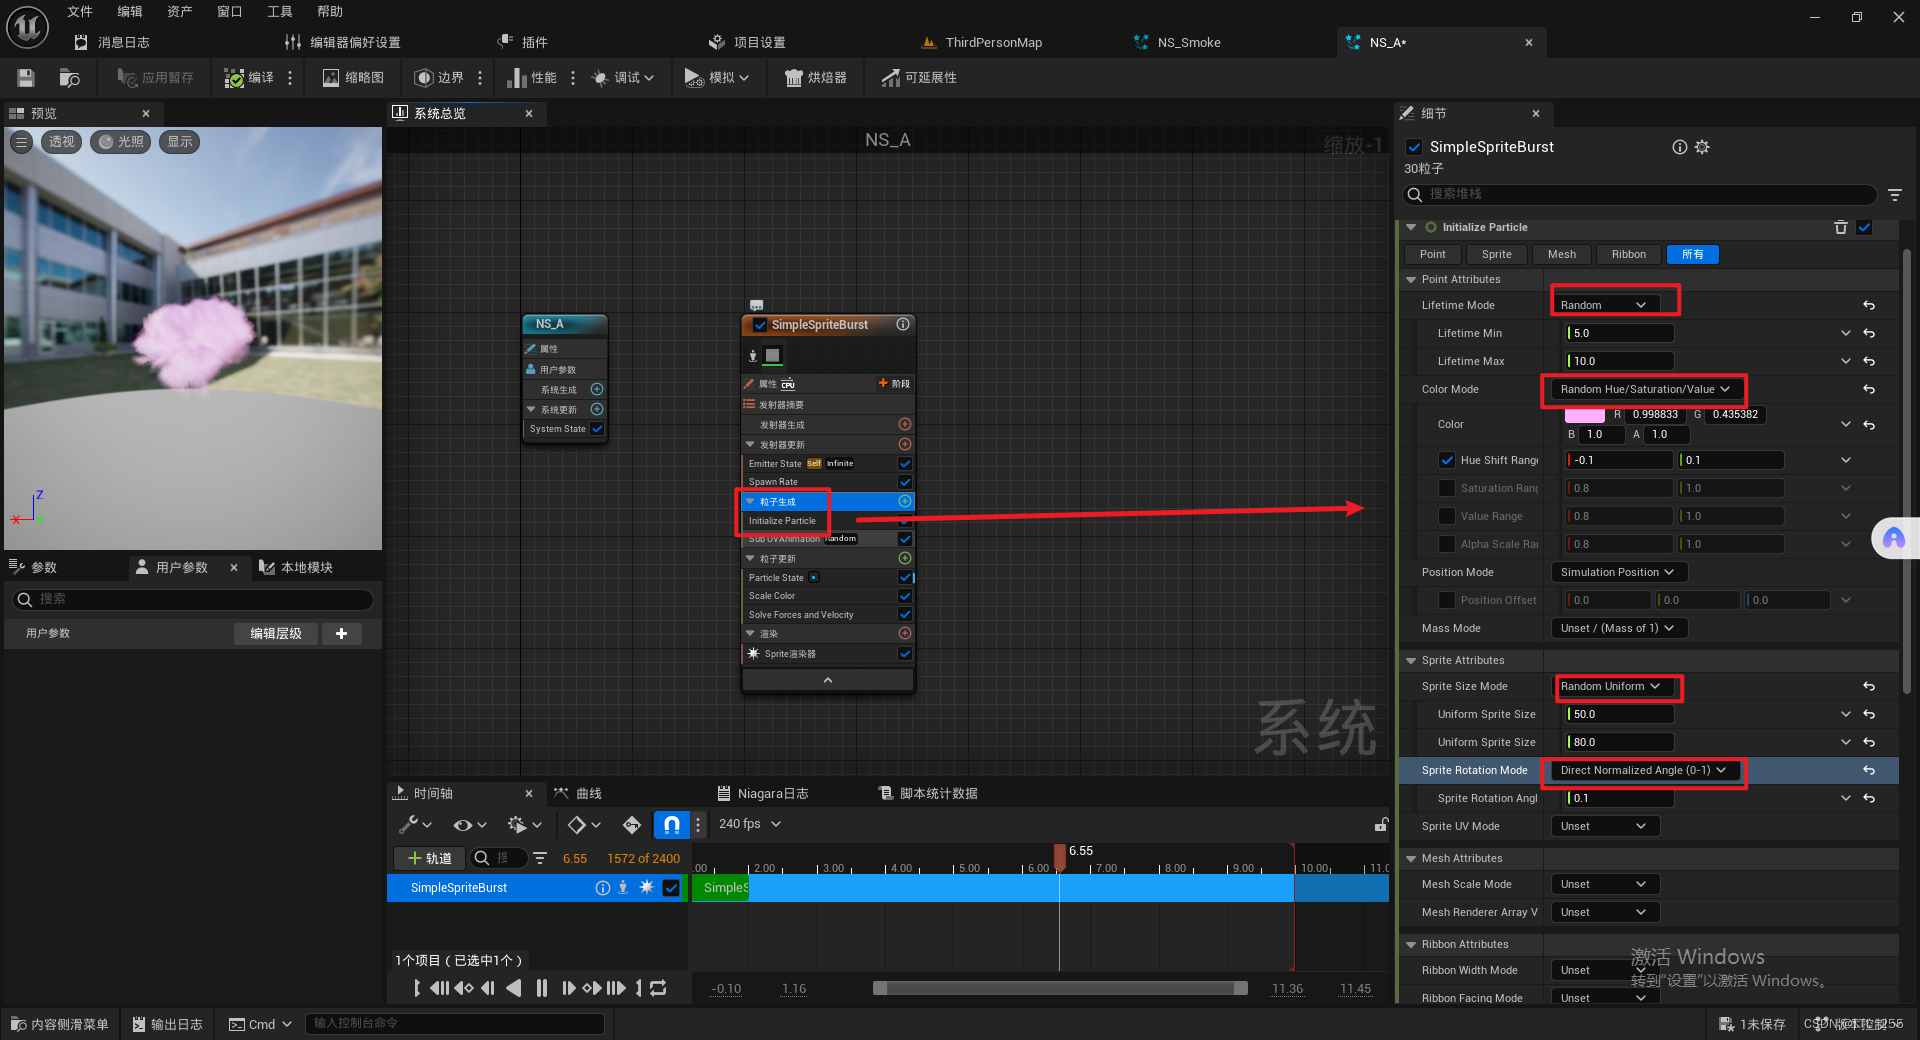Image resolution: width=1920 pixels, height=1040 pixels.
Task: Lock the timeline with the padlock icon
Action: click(x=1381, y=824)
